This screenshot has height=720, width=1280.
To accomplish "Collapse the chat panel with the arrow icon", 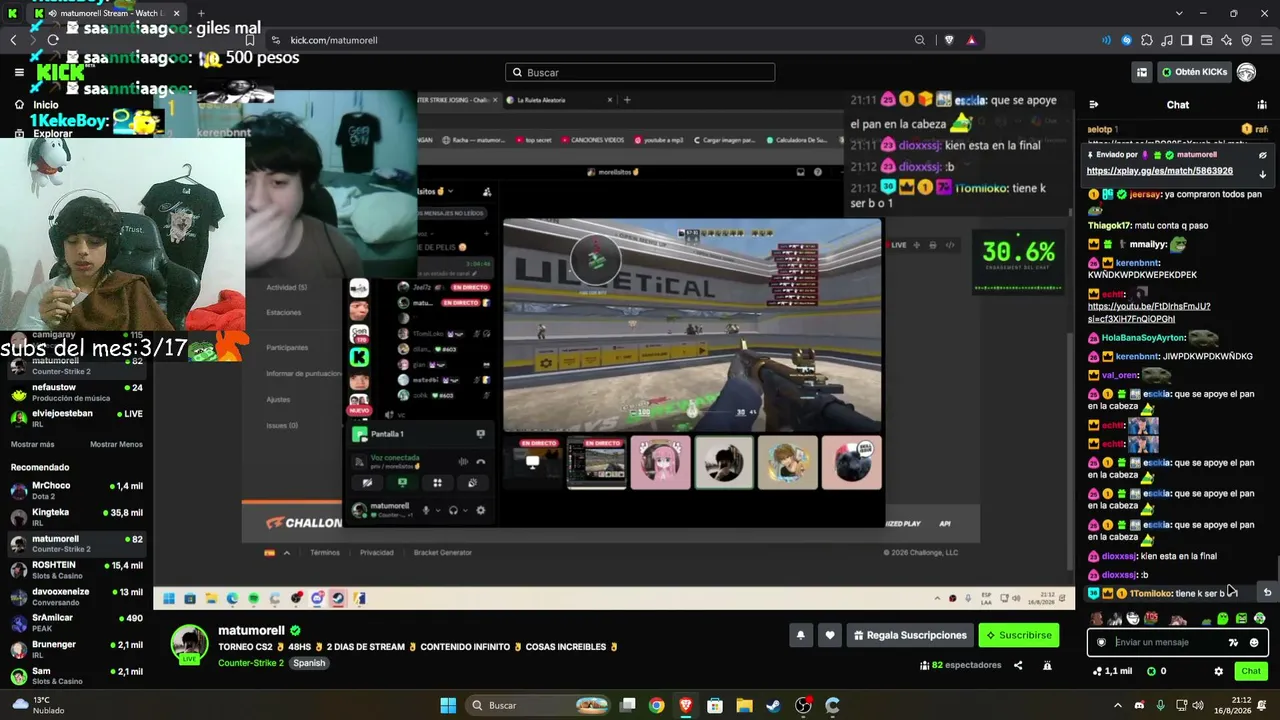I will click(x=1093, y=104).
